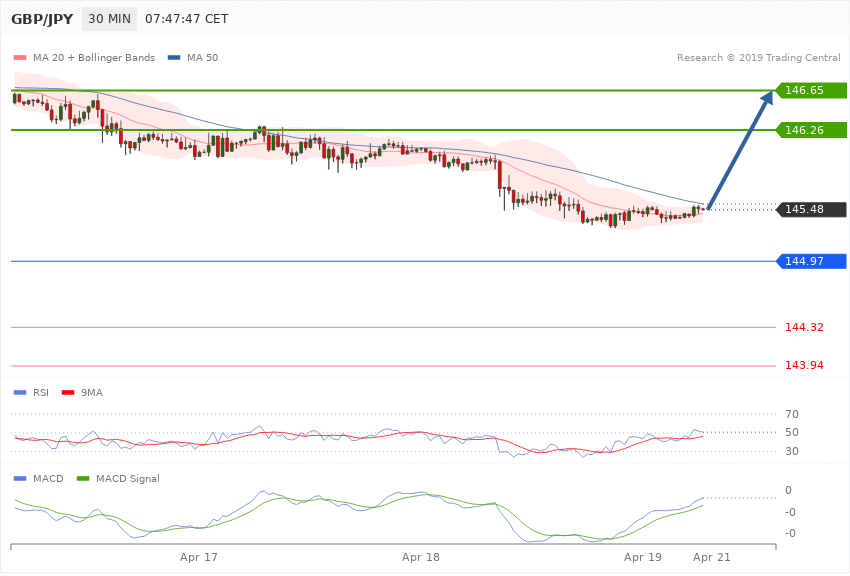
Task: Click the GBP/JPY symbol title
Action: 42,19
